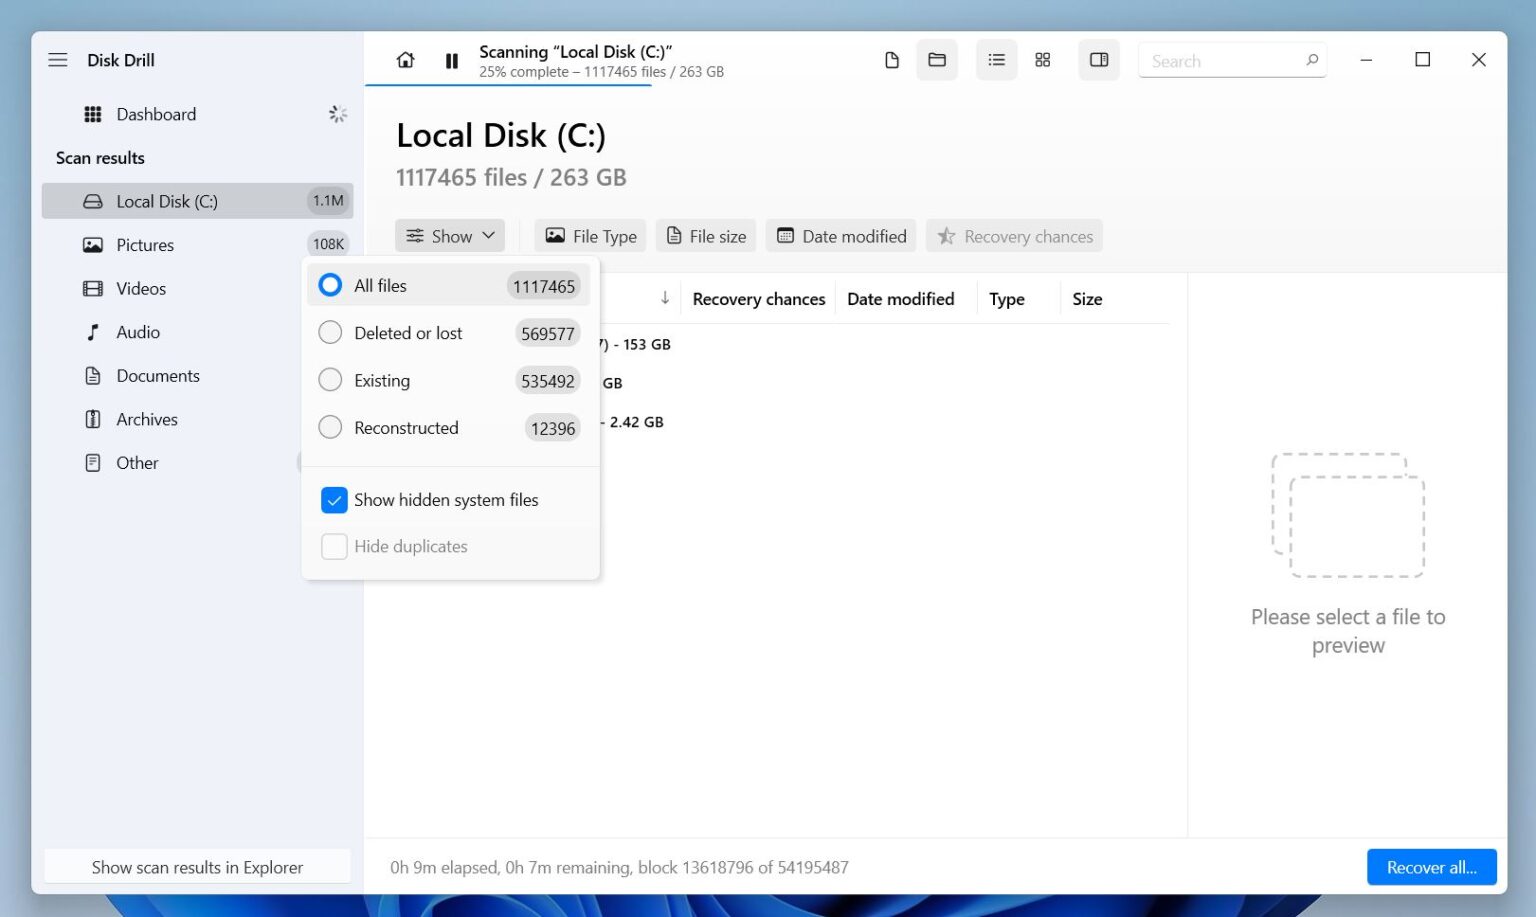Click the Recover all button

point(1431,867)
